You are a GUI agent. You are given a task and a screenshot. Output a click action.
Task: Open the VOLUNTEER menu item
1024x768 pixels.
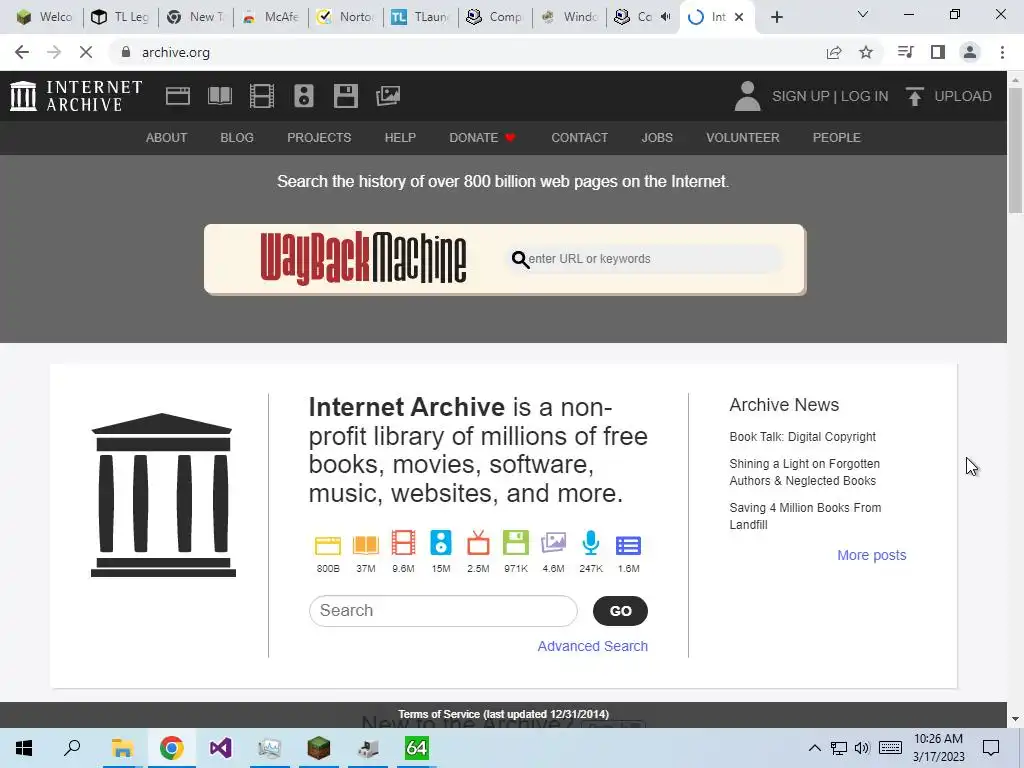743,138
